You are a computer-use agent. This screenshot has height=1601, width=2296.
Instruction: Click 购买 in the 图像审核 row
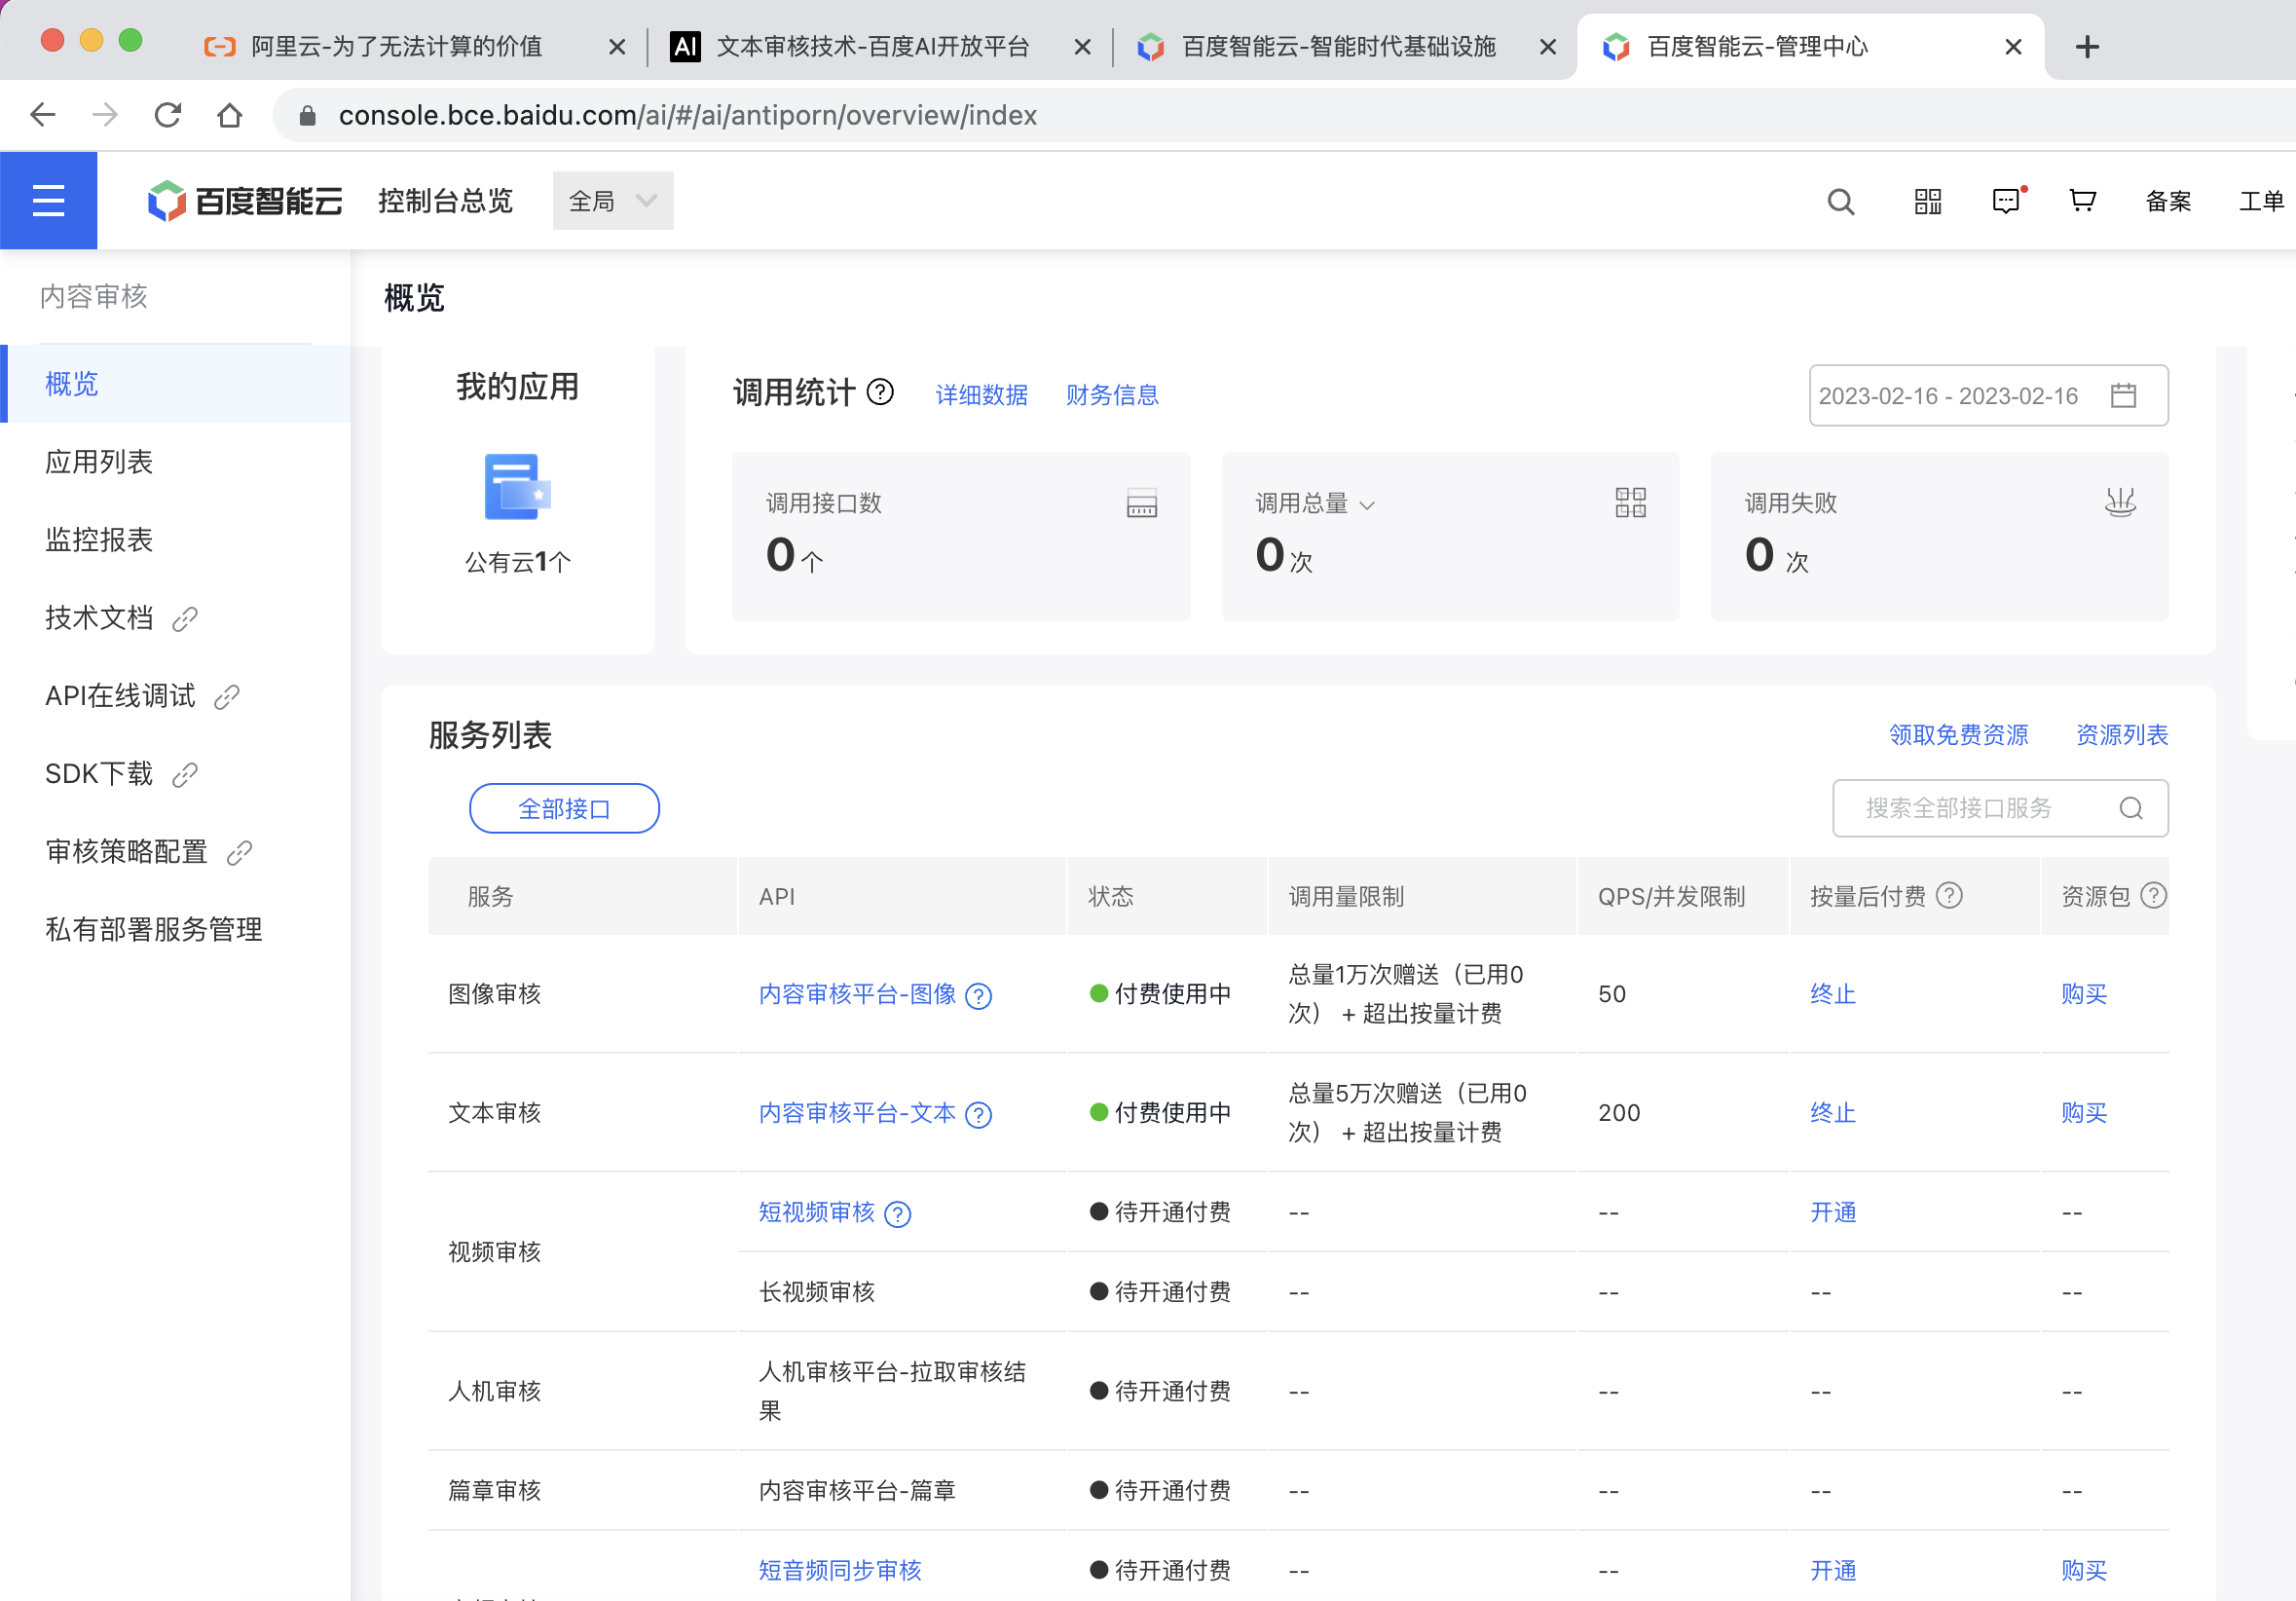[x=2084, y=995]
